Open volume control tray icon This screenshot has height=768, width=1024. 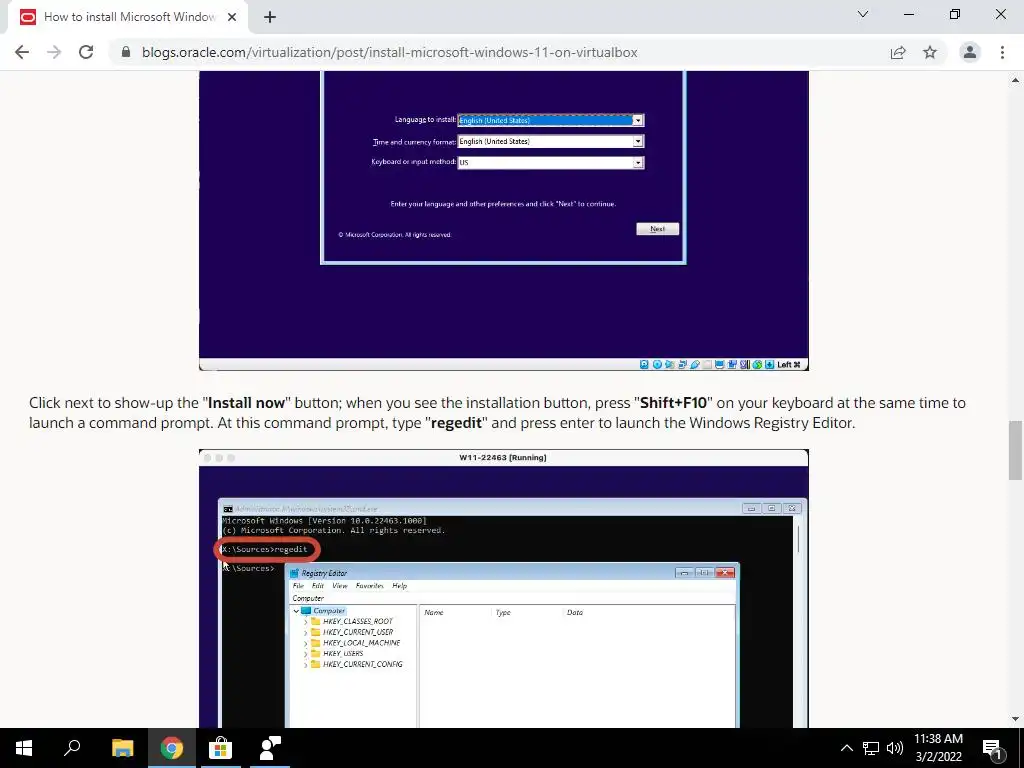pos(895,748)
